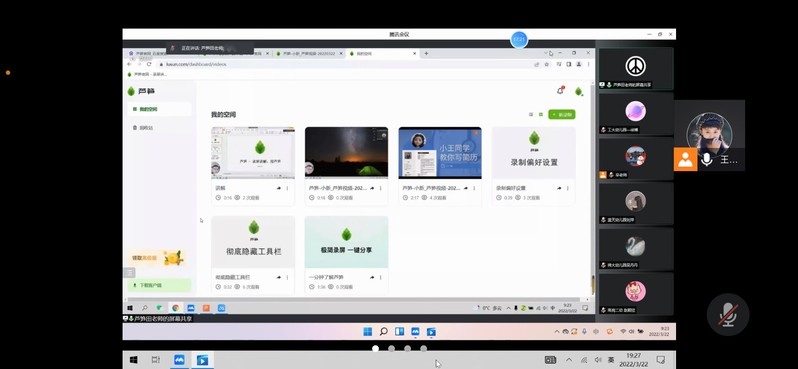Click the 下载客户端 download button
The width and height of the screenshot is (798, 369).
pyautogui.click(x=159, y=285)
